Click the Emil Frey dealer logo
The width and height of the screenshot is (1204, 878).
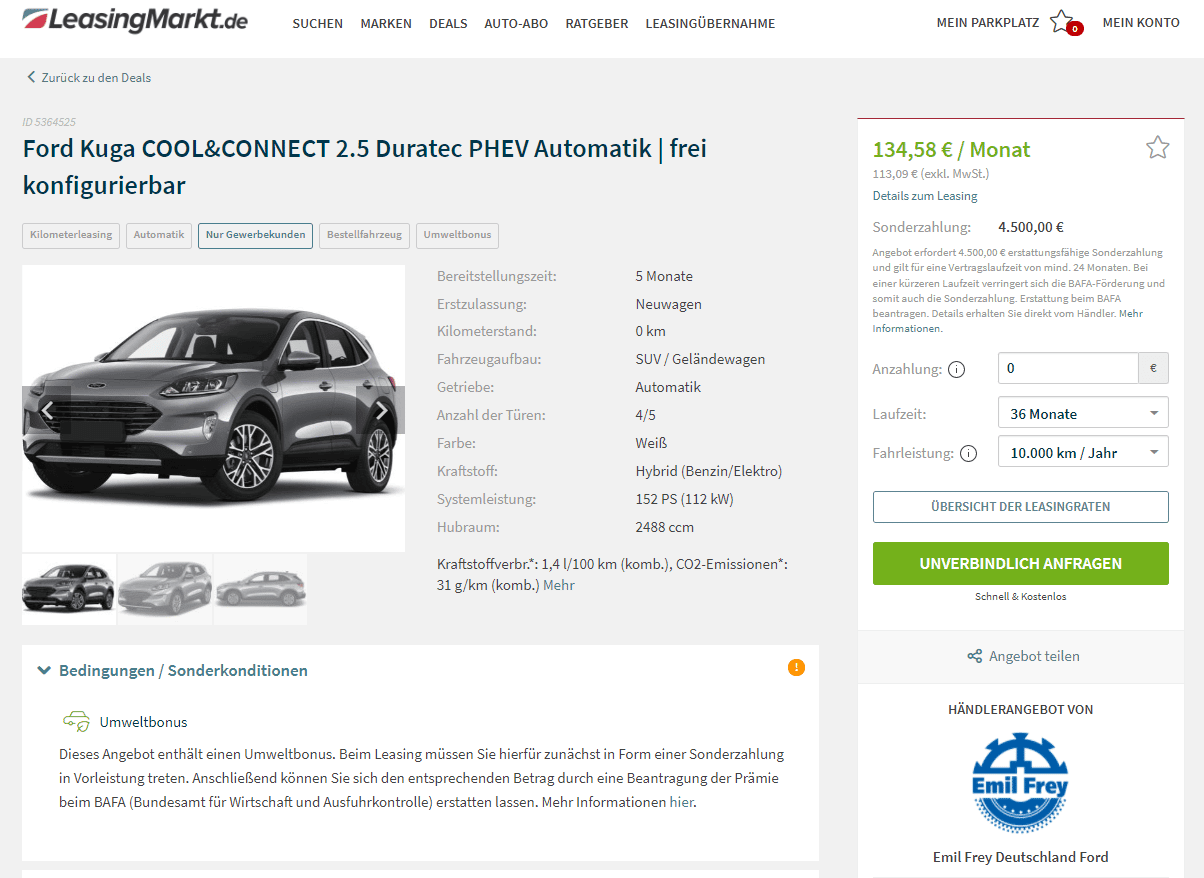[x=1020, y=783]
